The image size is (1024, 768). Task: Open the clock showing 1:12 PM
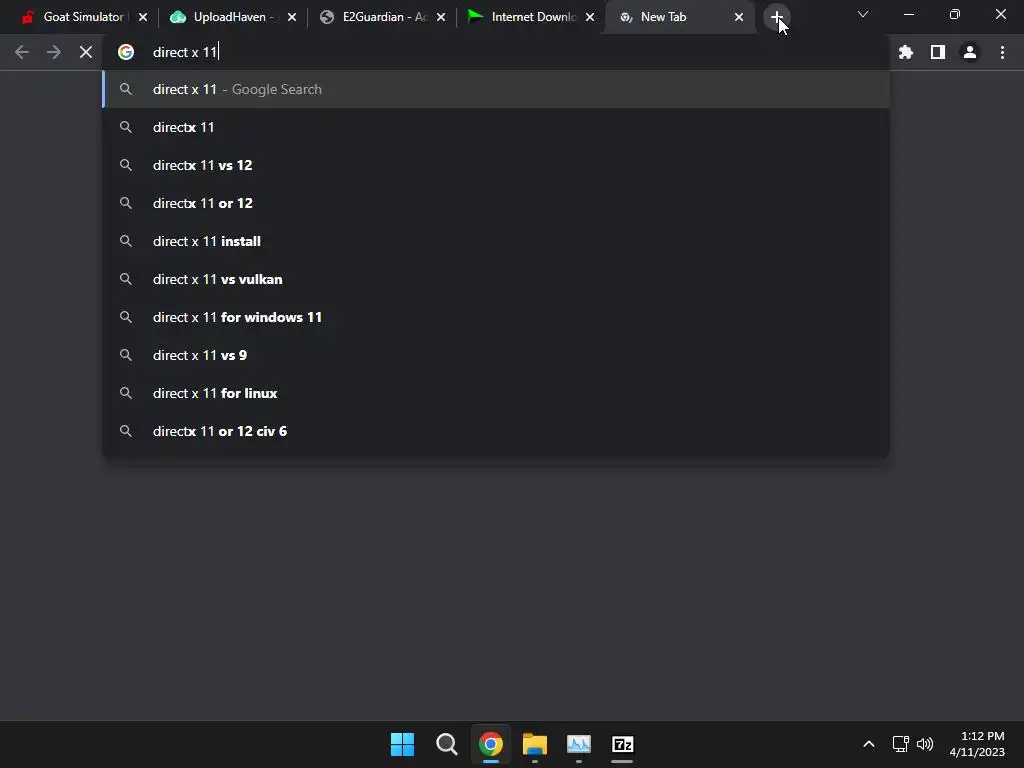click(977, 744)
